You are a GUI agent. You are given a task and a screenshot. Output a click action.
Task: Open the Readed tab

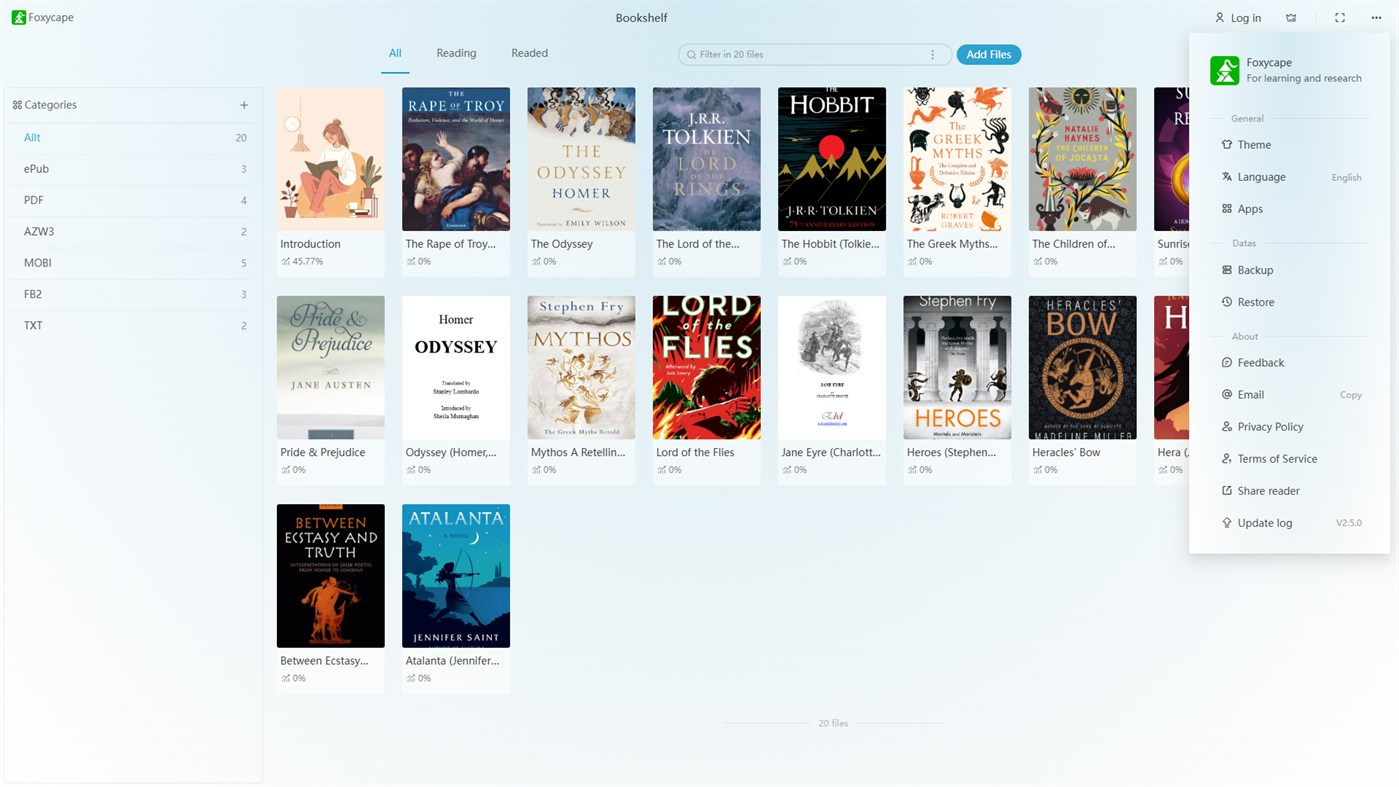[x=529, y=52]
